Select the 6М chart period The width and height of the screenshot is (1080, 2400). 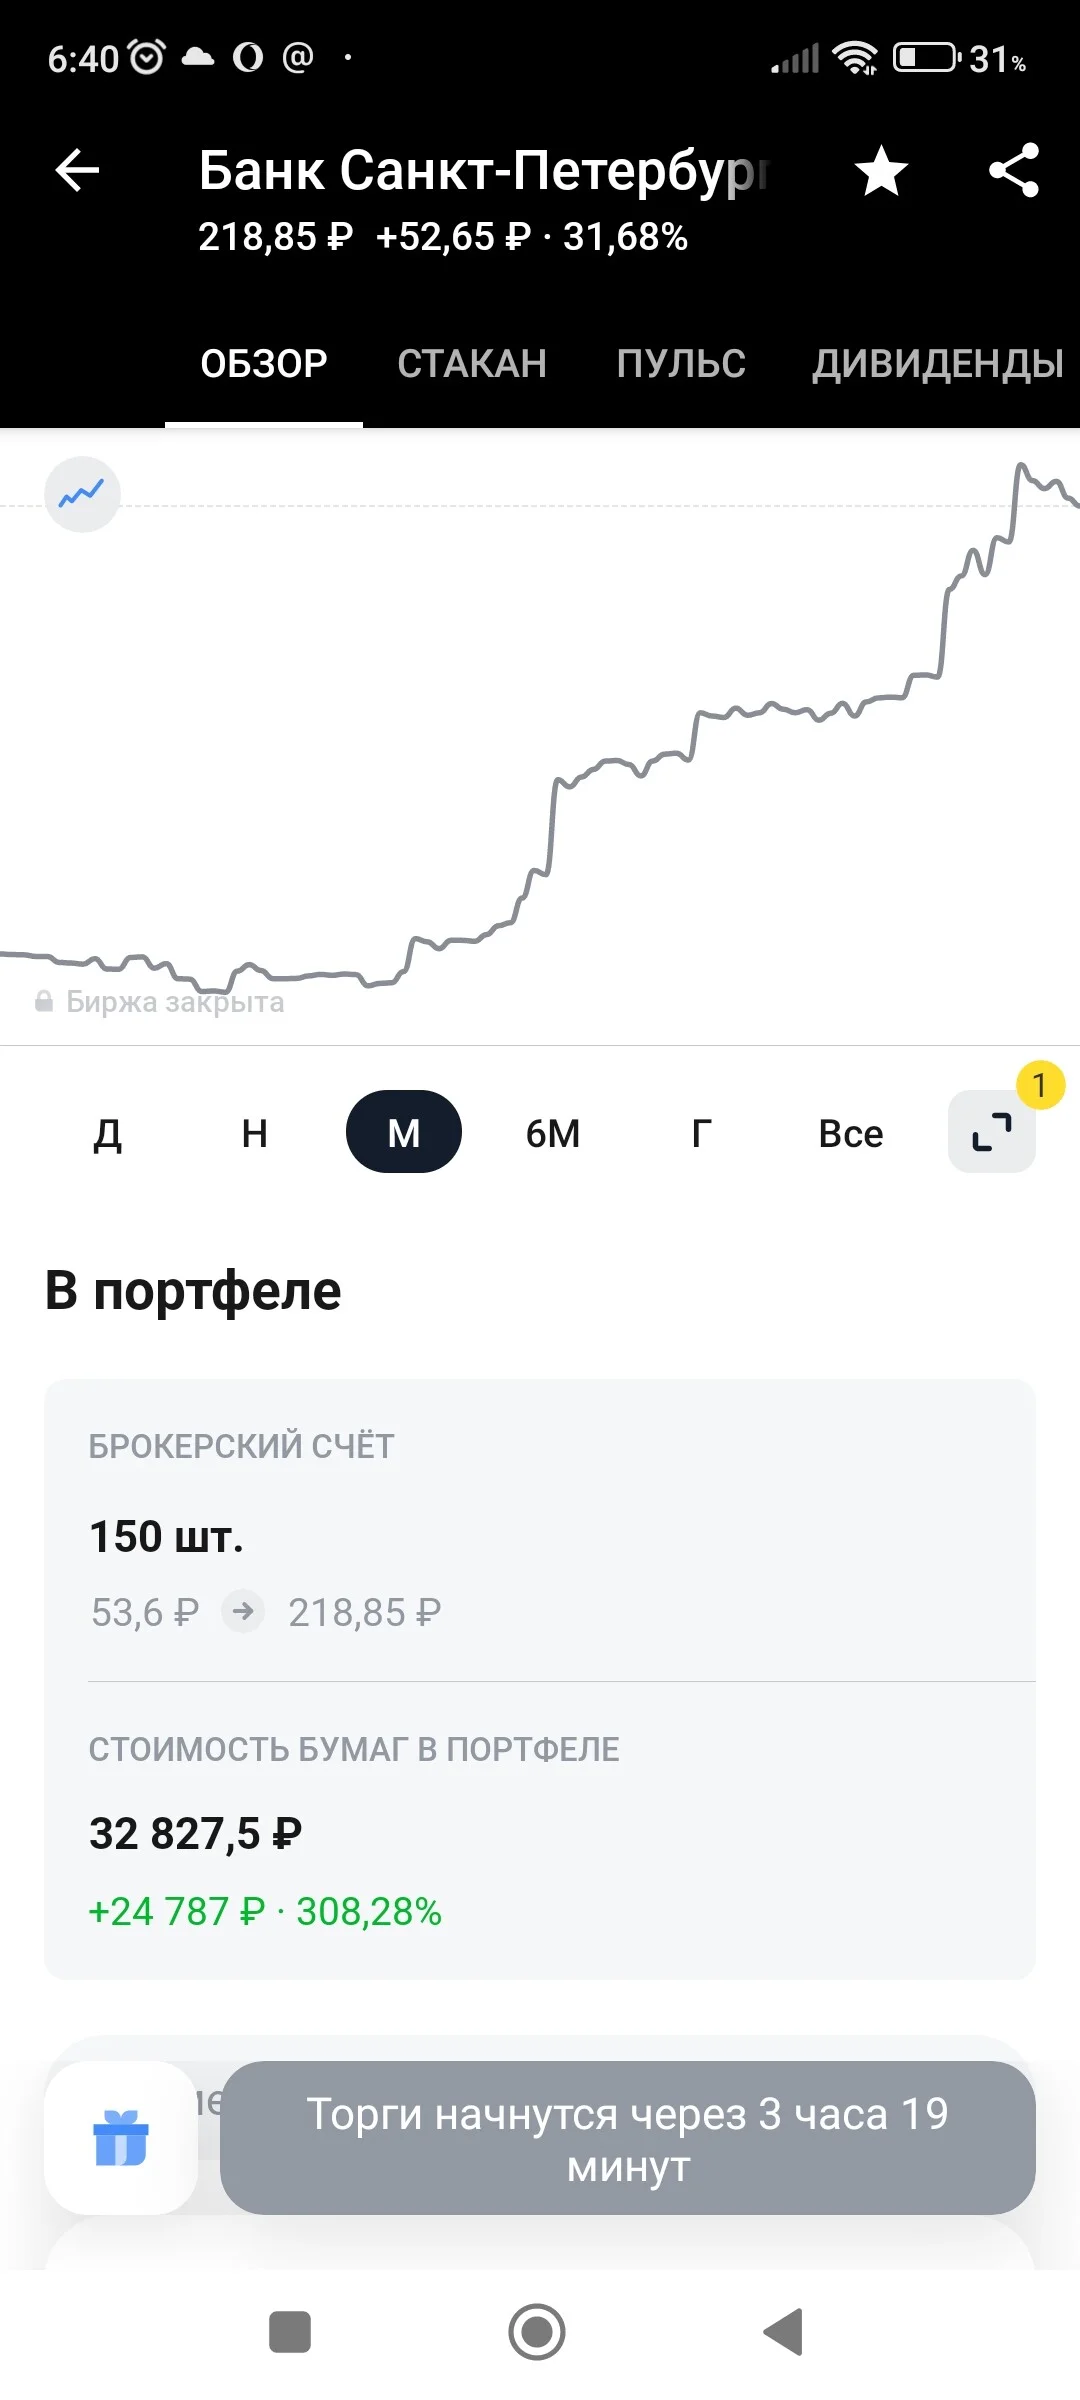(x=553, y=1133)
